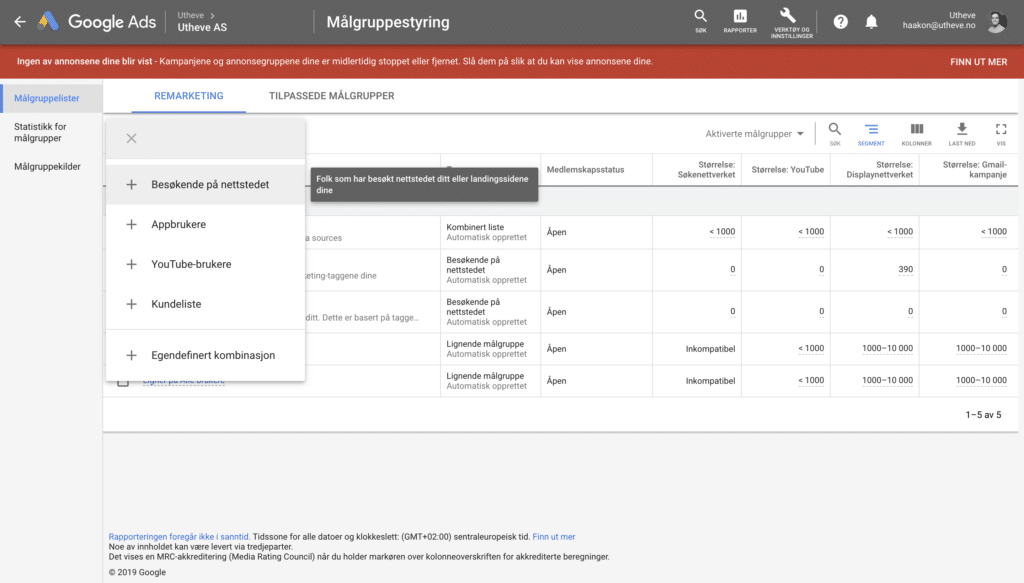Image resolution: width=1024 pixels, height=583 pixels.
Task: Tick the checkbox for the last table row
Action: pyautogui.click(x=123, y=381)
